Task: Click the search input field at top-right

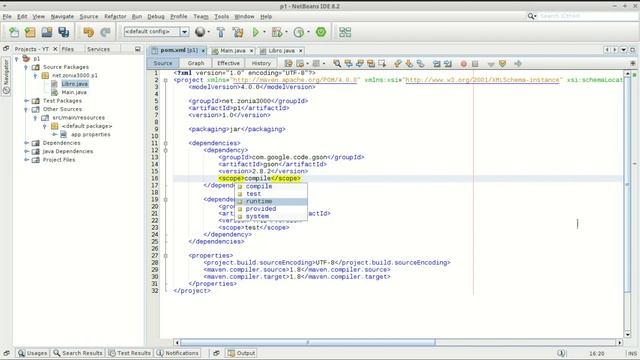Action: point(587,16)
